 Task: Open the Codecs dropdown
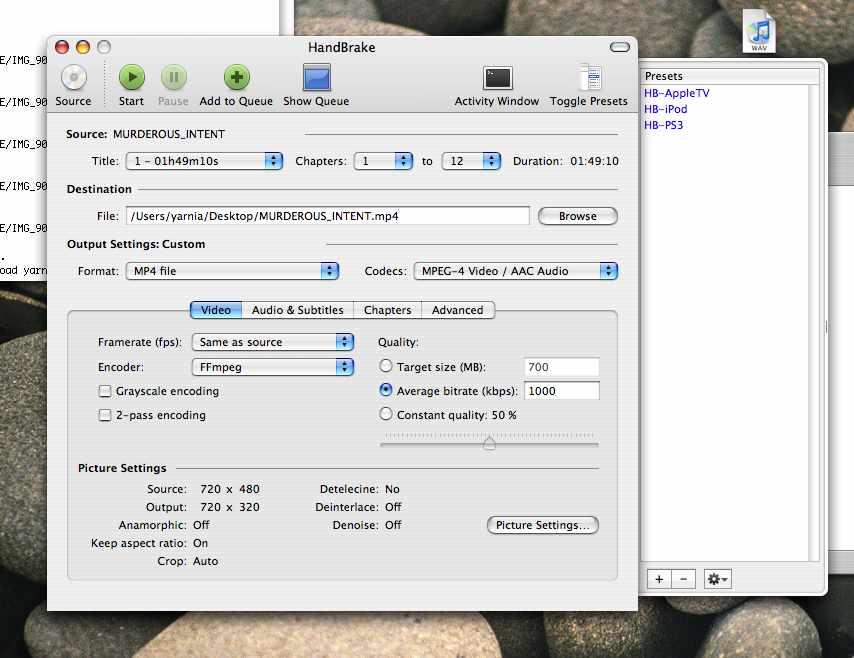[515, 271]
